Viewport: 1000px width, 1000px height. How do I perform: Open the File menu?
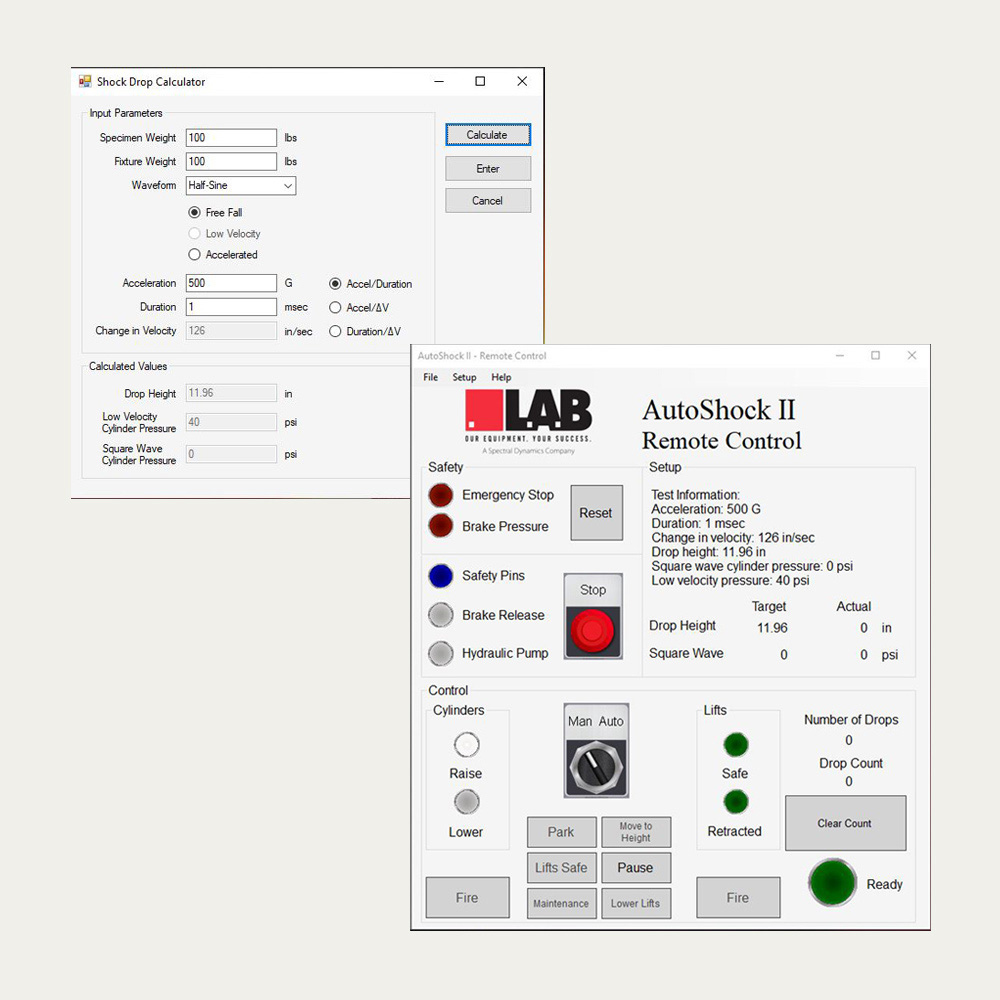pyautogui.click(x=430, y=378)
